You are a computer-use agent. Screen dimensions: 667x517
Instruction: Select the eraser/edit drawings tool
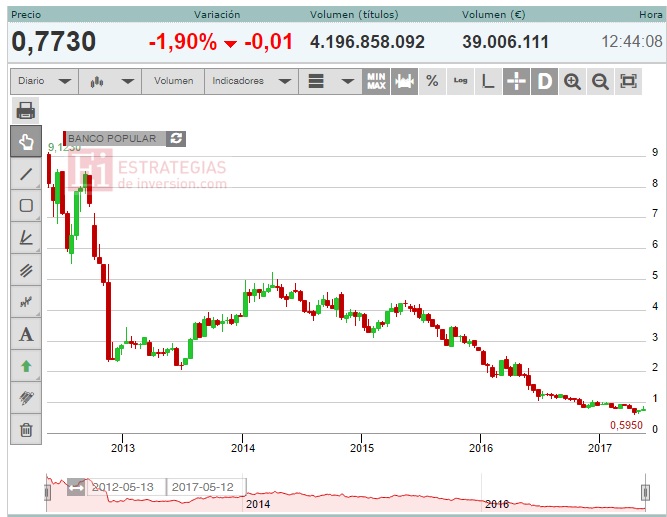[26, 398]
